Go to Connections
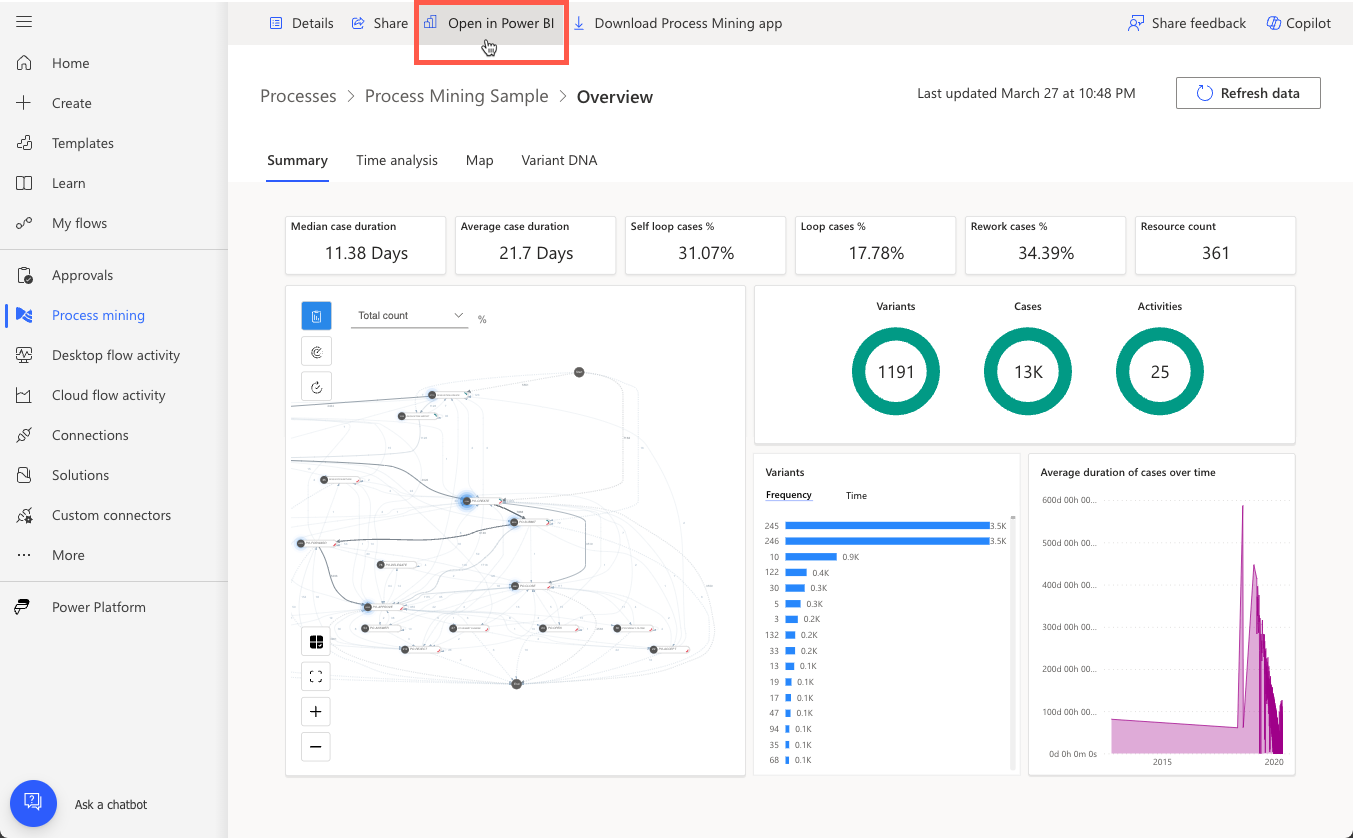 pos(90,435)
